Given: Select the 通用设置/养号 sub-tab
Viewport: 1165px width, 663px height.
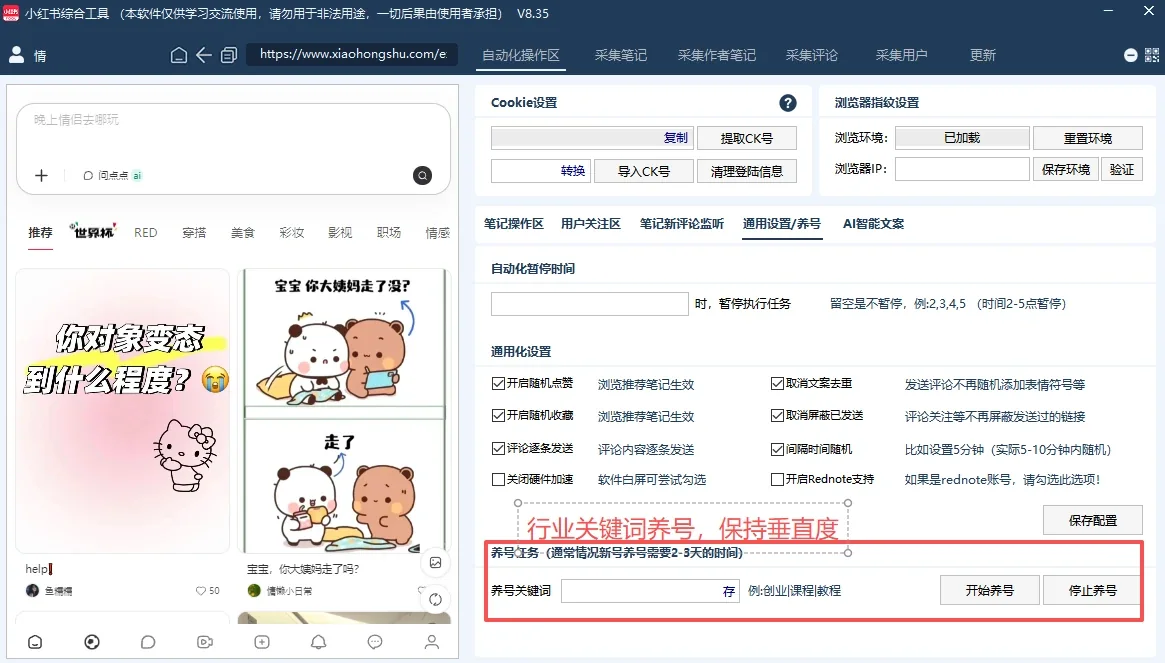Looking at the screenshot, I should tap(782, 224).
